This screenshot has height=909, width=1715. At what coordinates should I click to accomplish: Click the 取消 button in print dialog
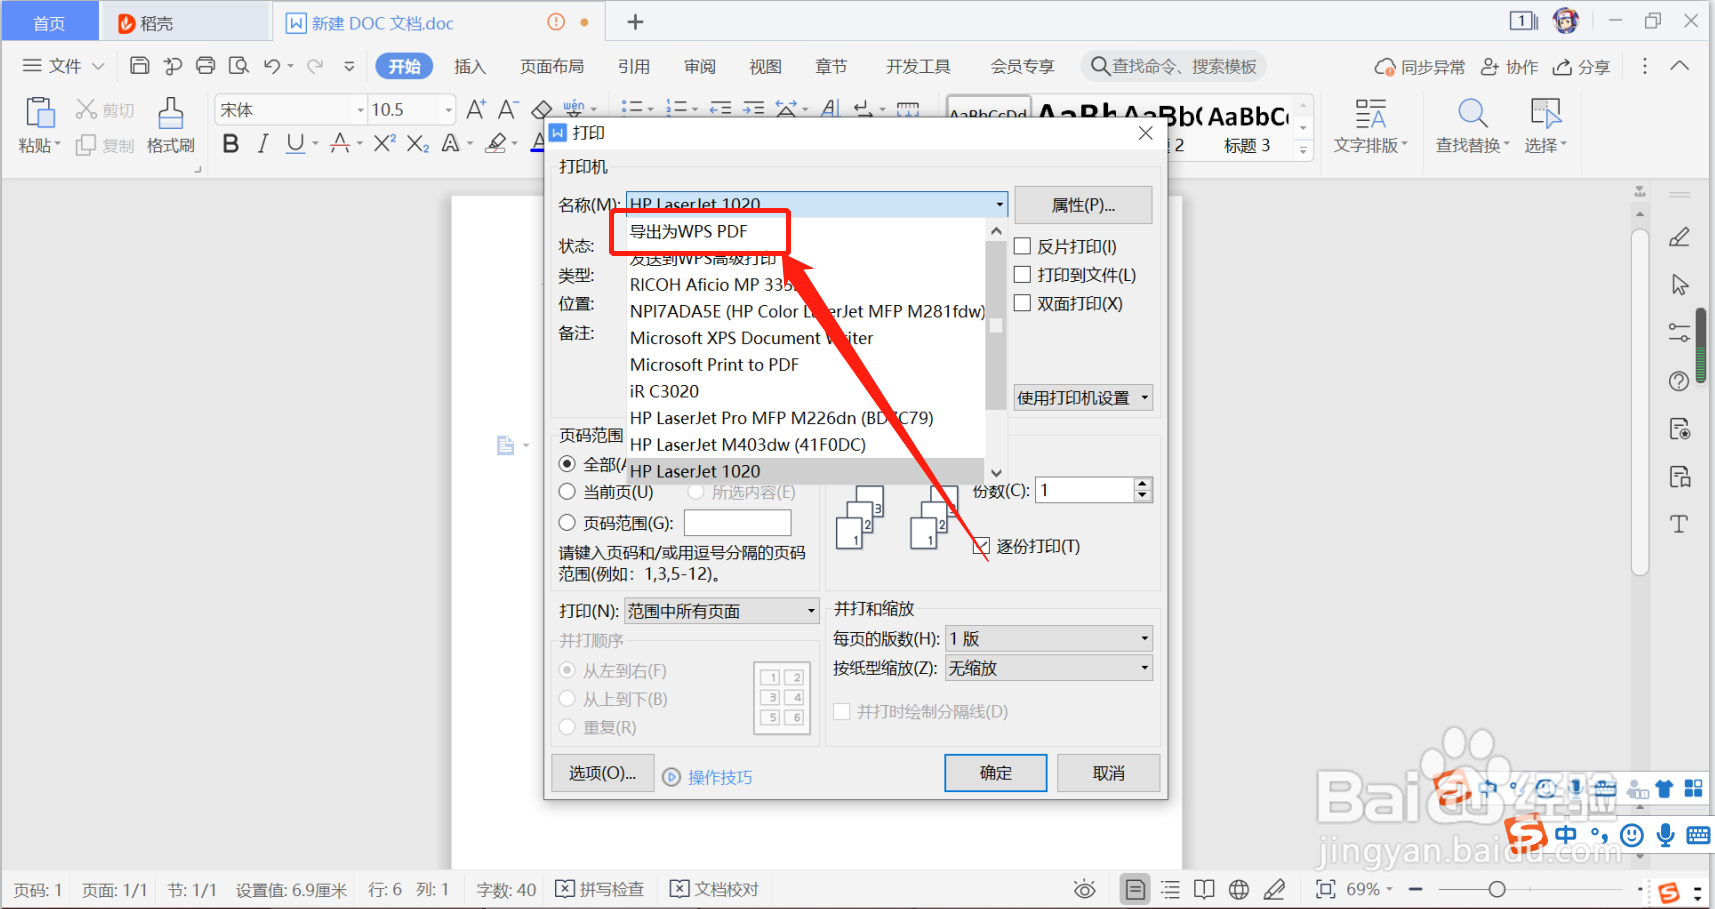click(x=1109, y=773)
